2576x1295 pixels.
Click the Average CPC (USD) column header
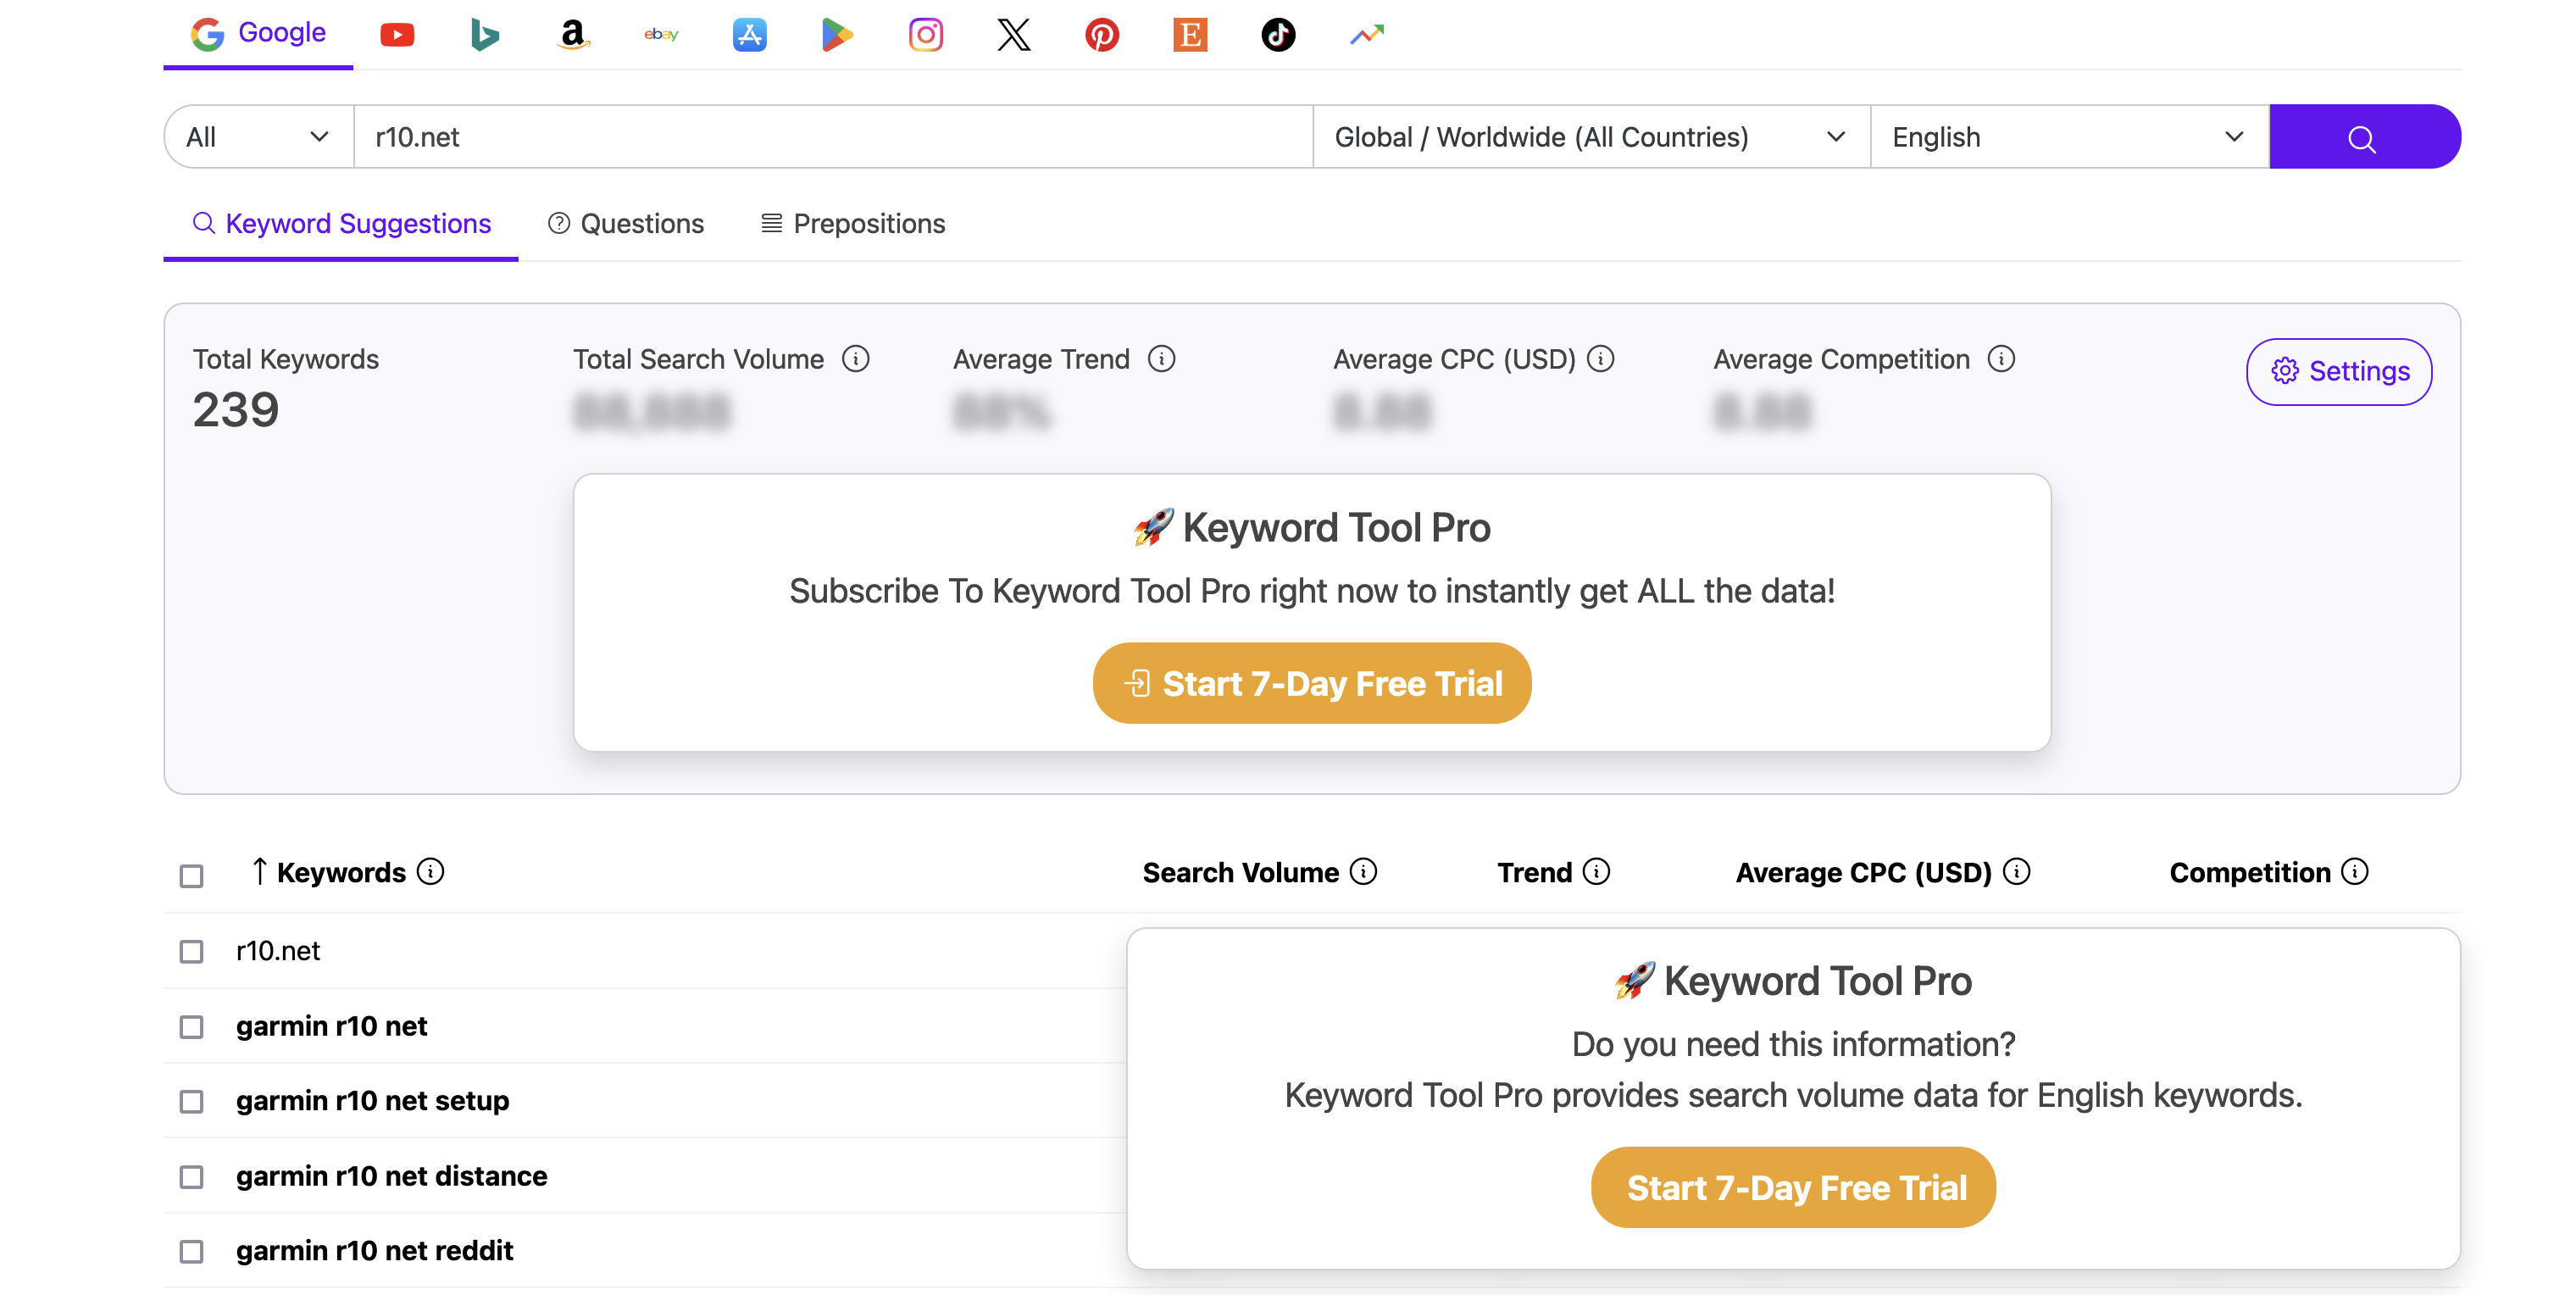(1863, 872)
